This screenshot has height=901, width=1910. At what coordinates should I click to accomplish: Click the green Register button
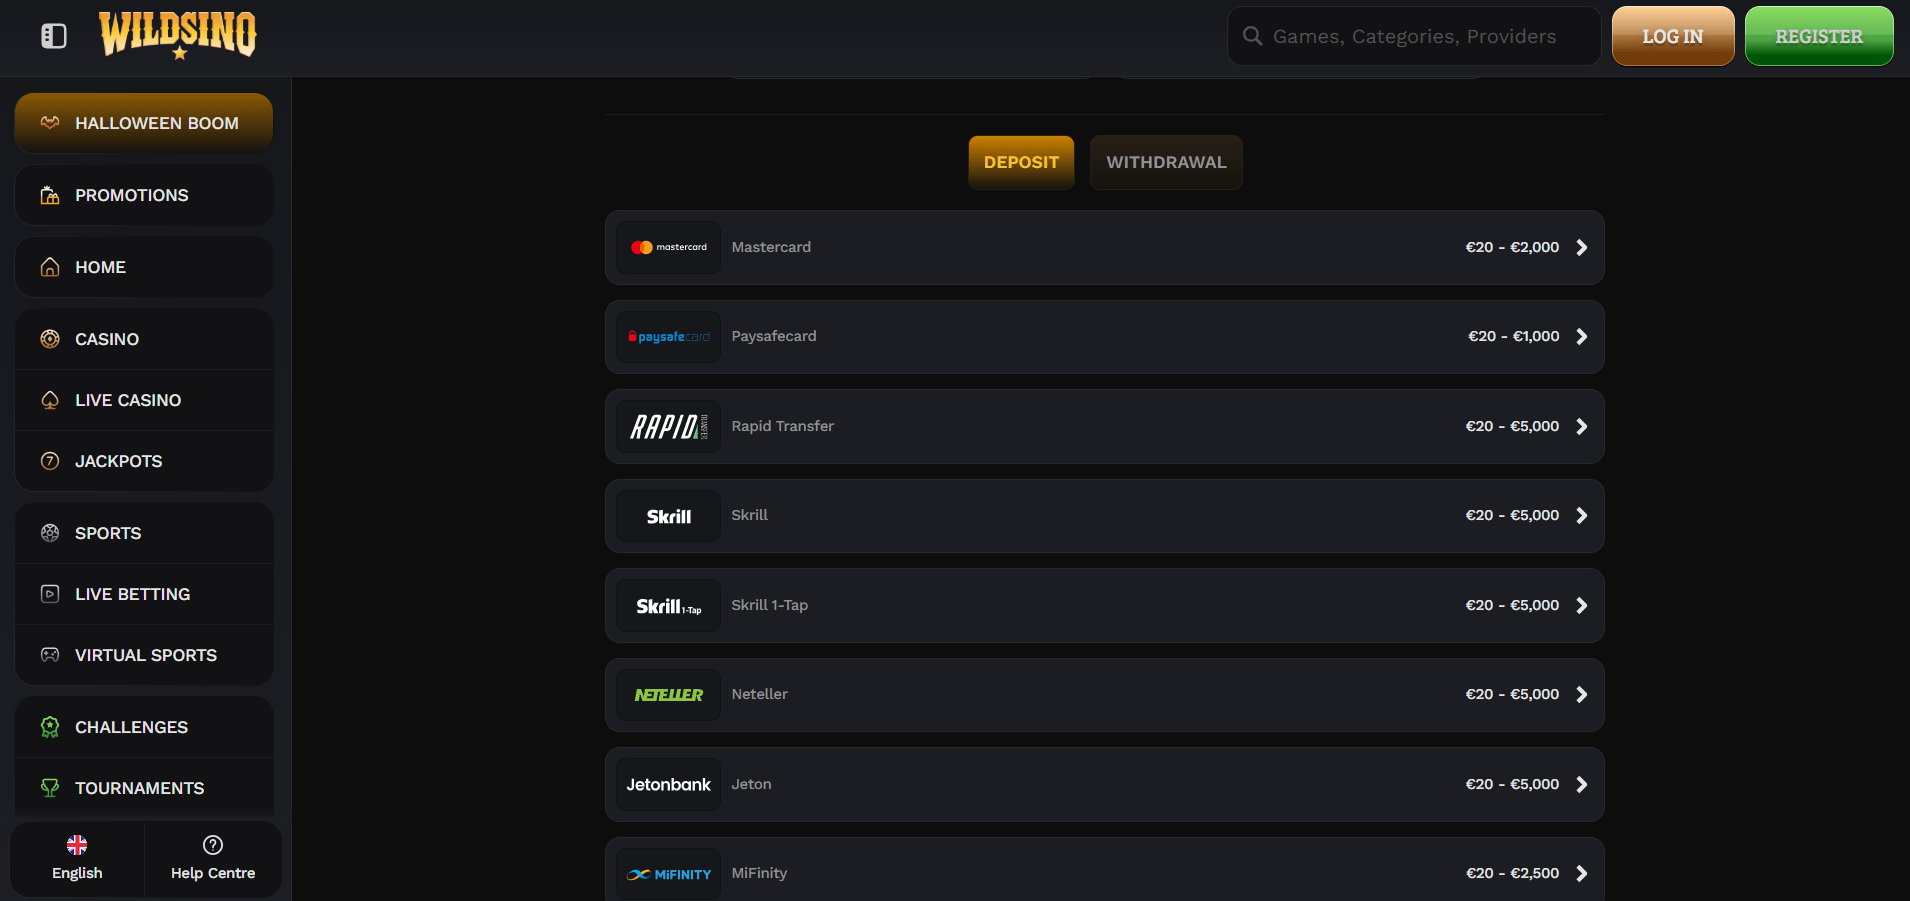(1818, 36)
